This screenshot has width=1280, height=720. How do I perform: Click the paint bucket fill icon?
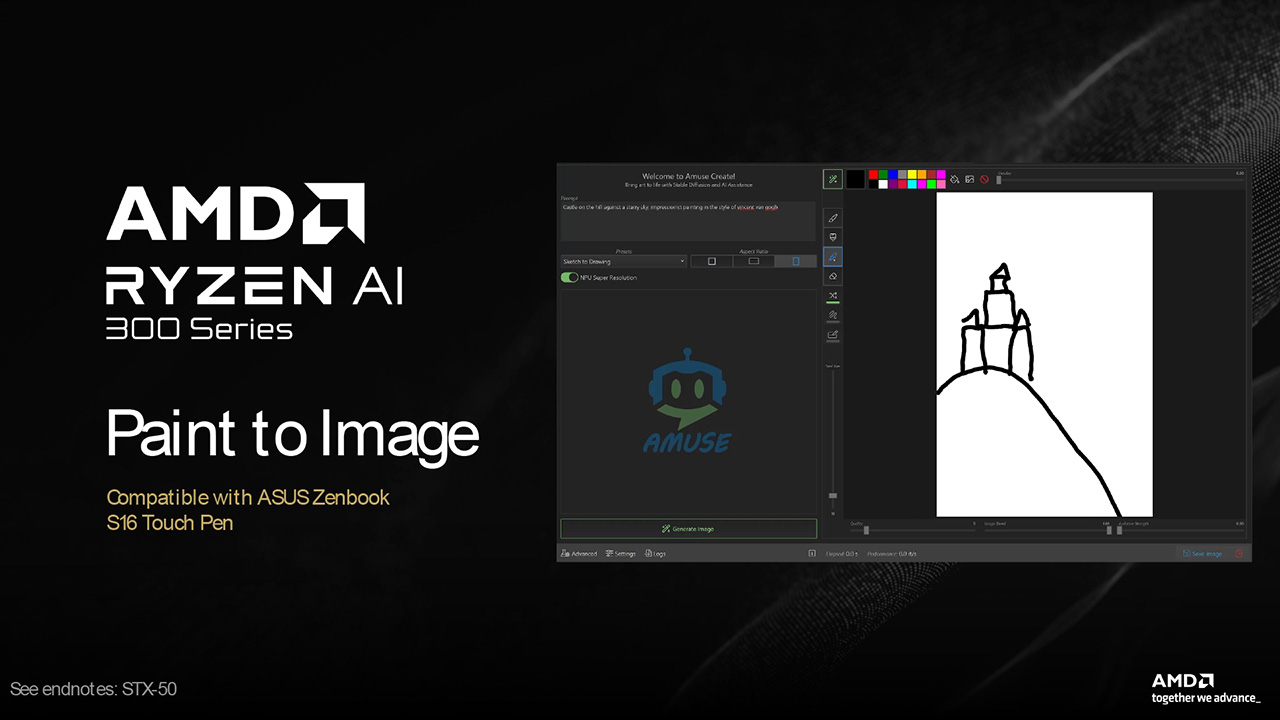click(x=954, y=179)
